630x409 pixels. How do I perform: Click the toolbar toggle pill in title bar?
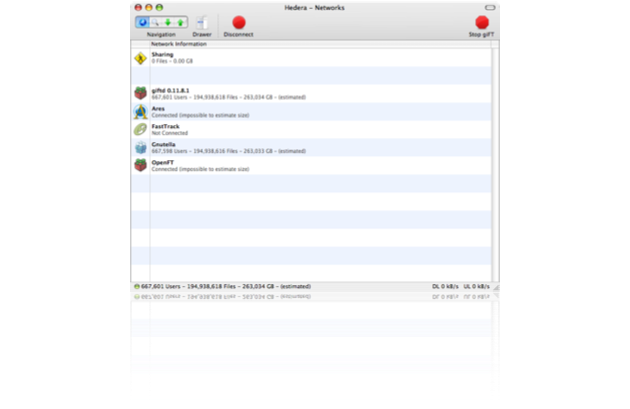[491, 6]
